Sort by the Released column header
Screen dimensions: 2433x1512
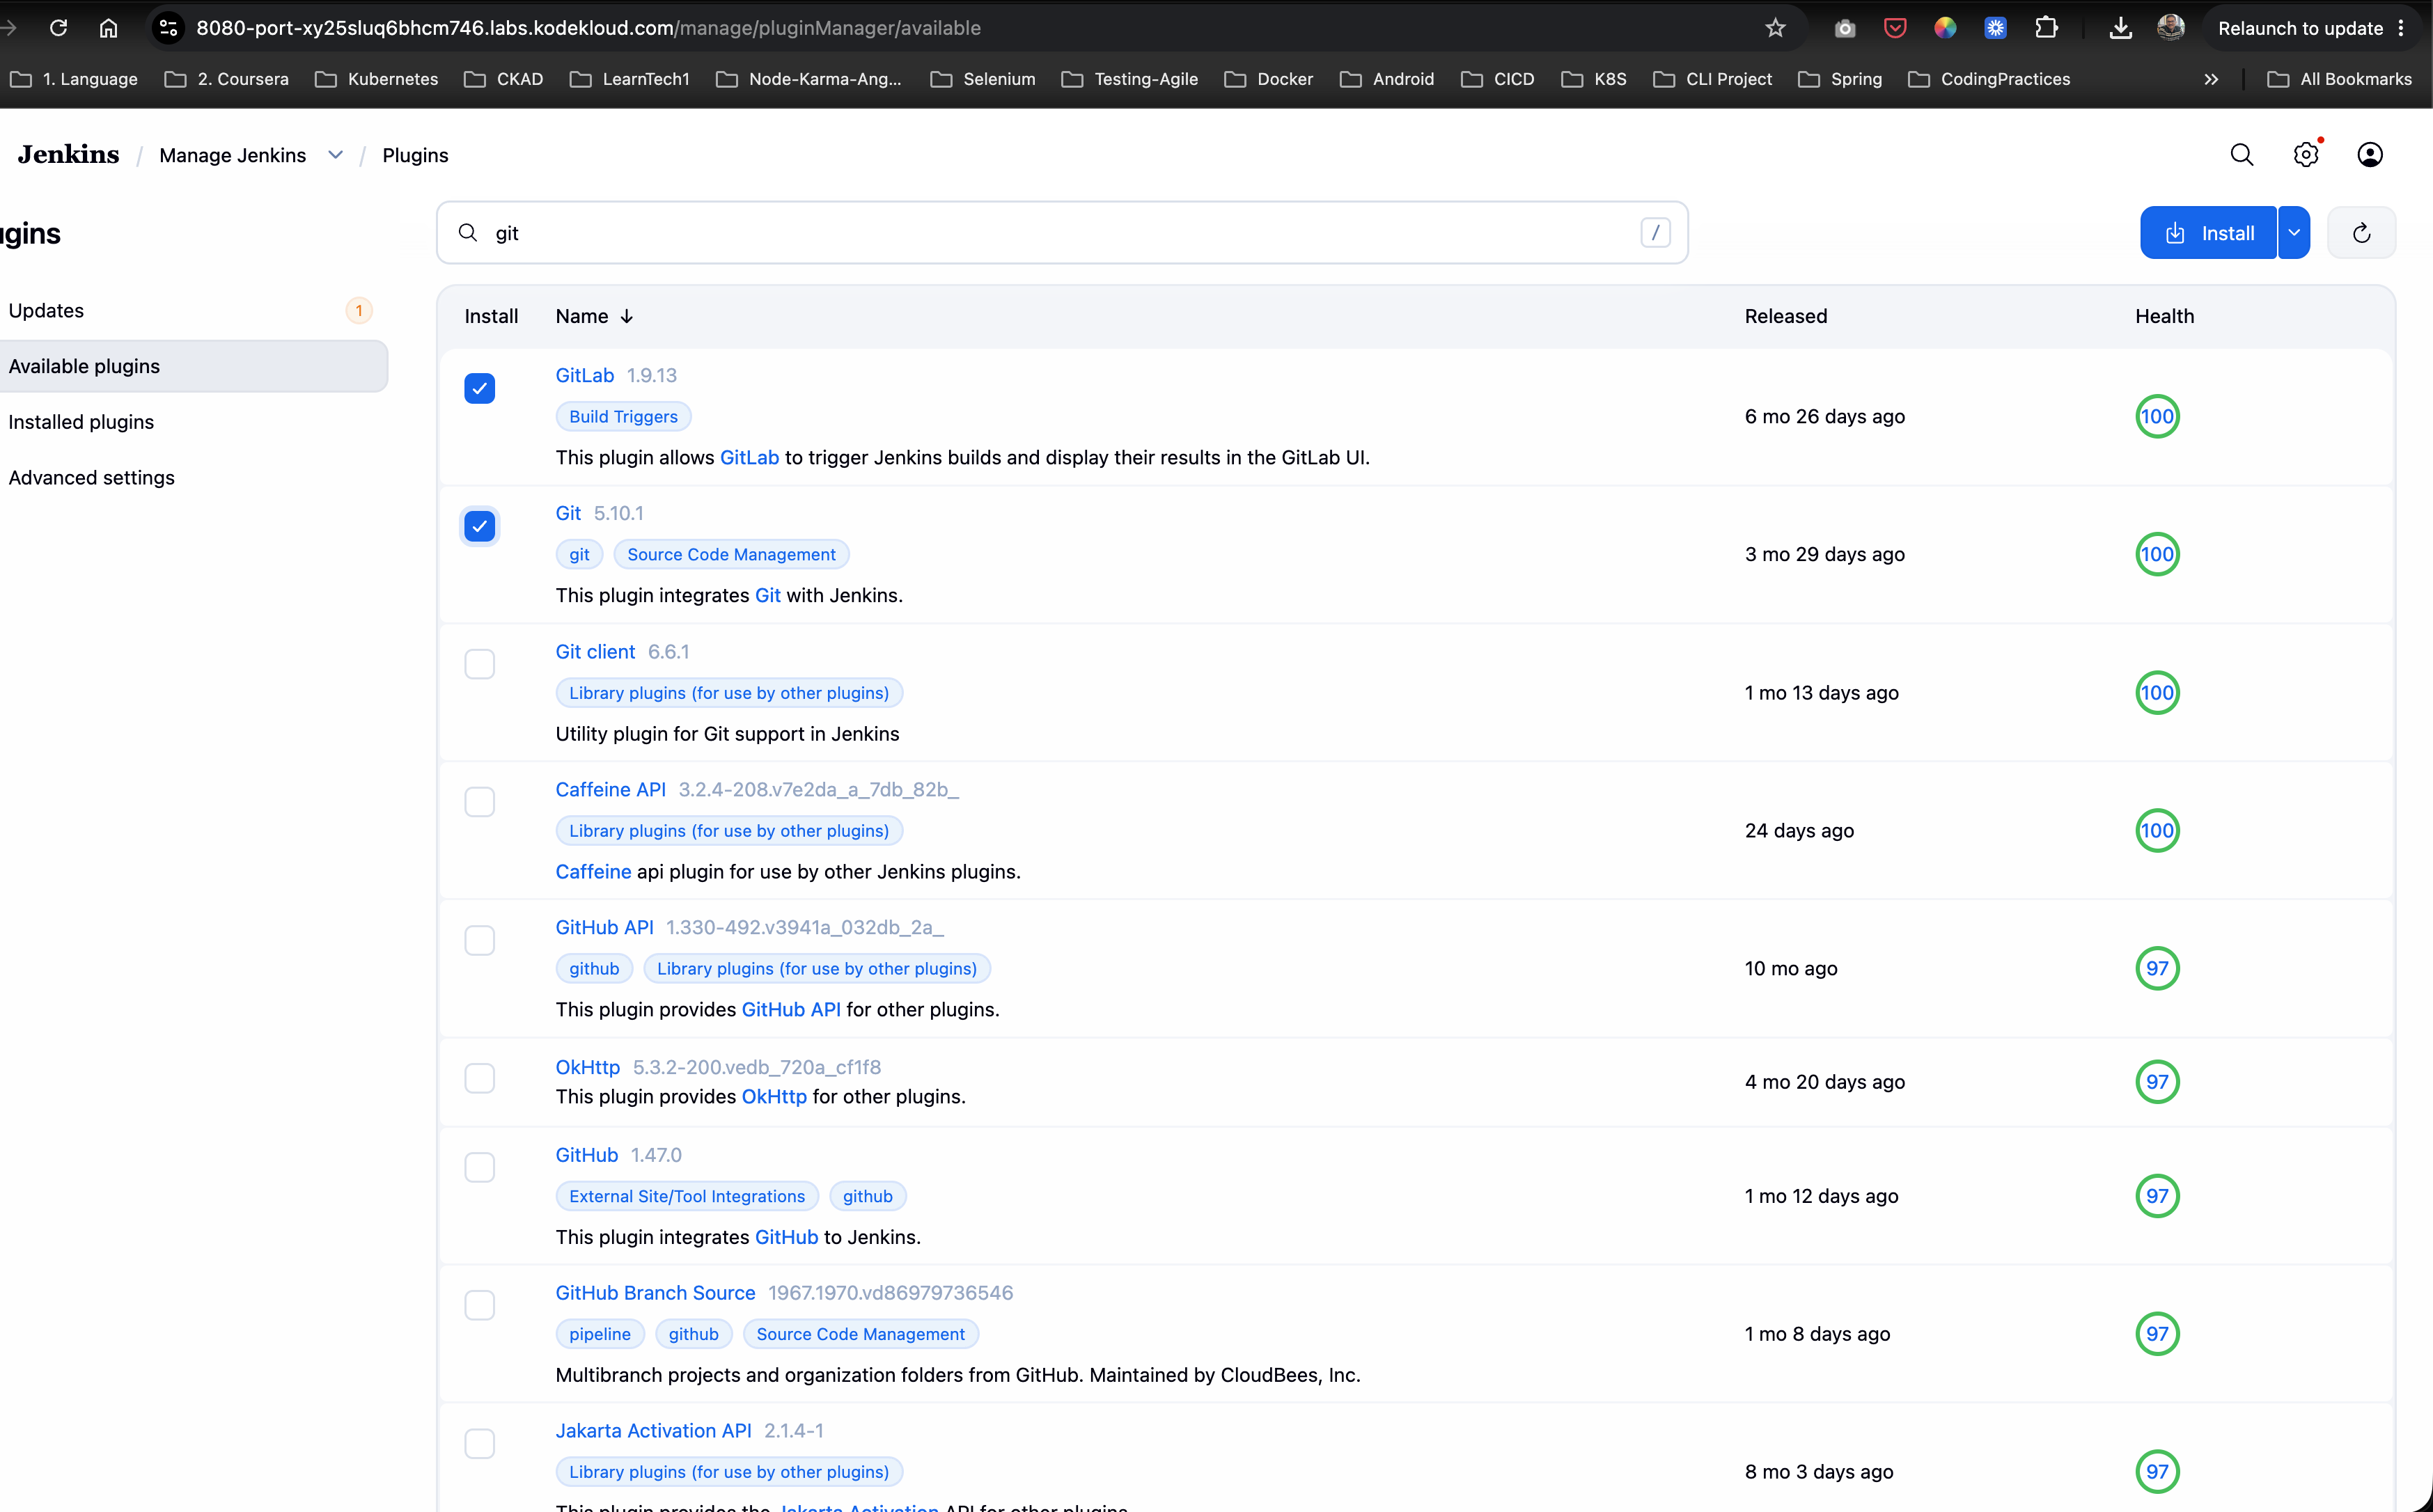pyautogui.click(x=1785, y=316)
